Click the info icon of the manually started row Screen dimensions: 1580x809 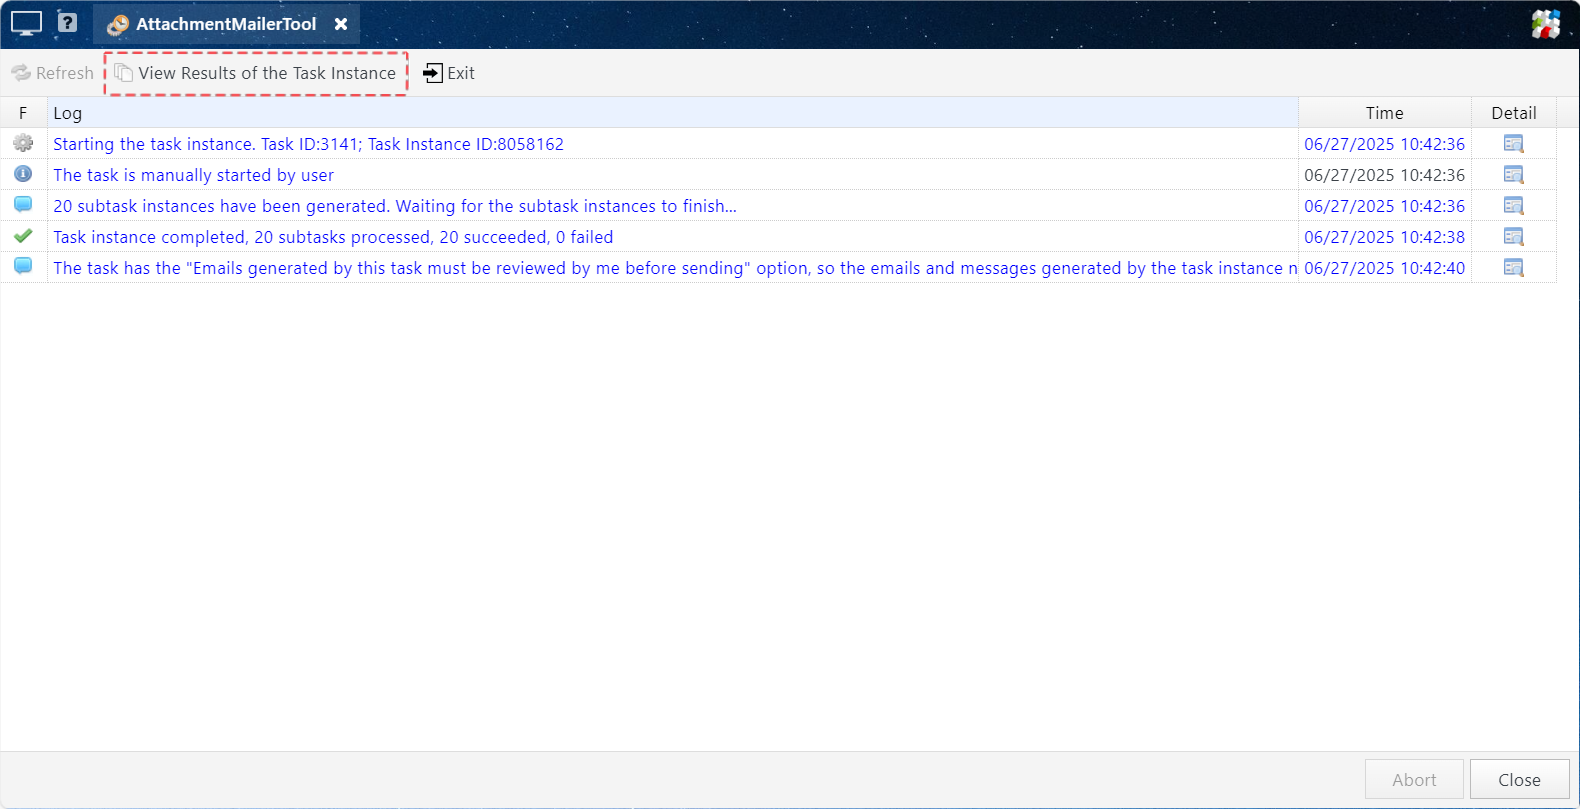pyautogui.click(x=23, y=174)
